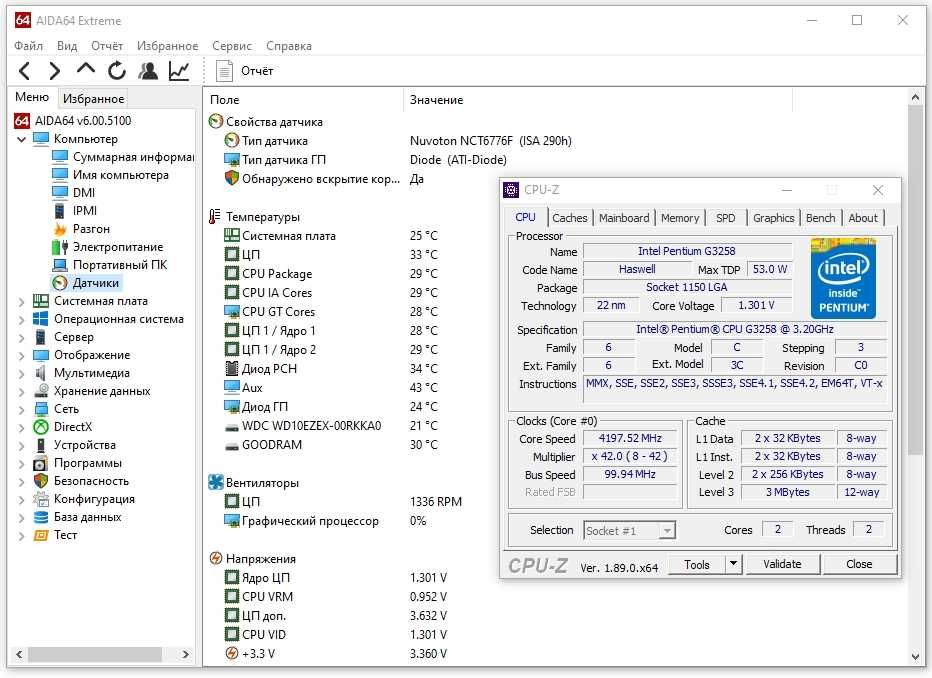Image resolution: width=932 pixels, height=678 pixels.
Task: Select the CPU VRM voltage row
Action: [336, 597]
